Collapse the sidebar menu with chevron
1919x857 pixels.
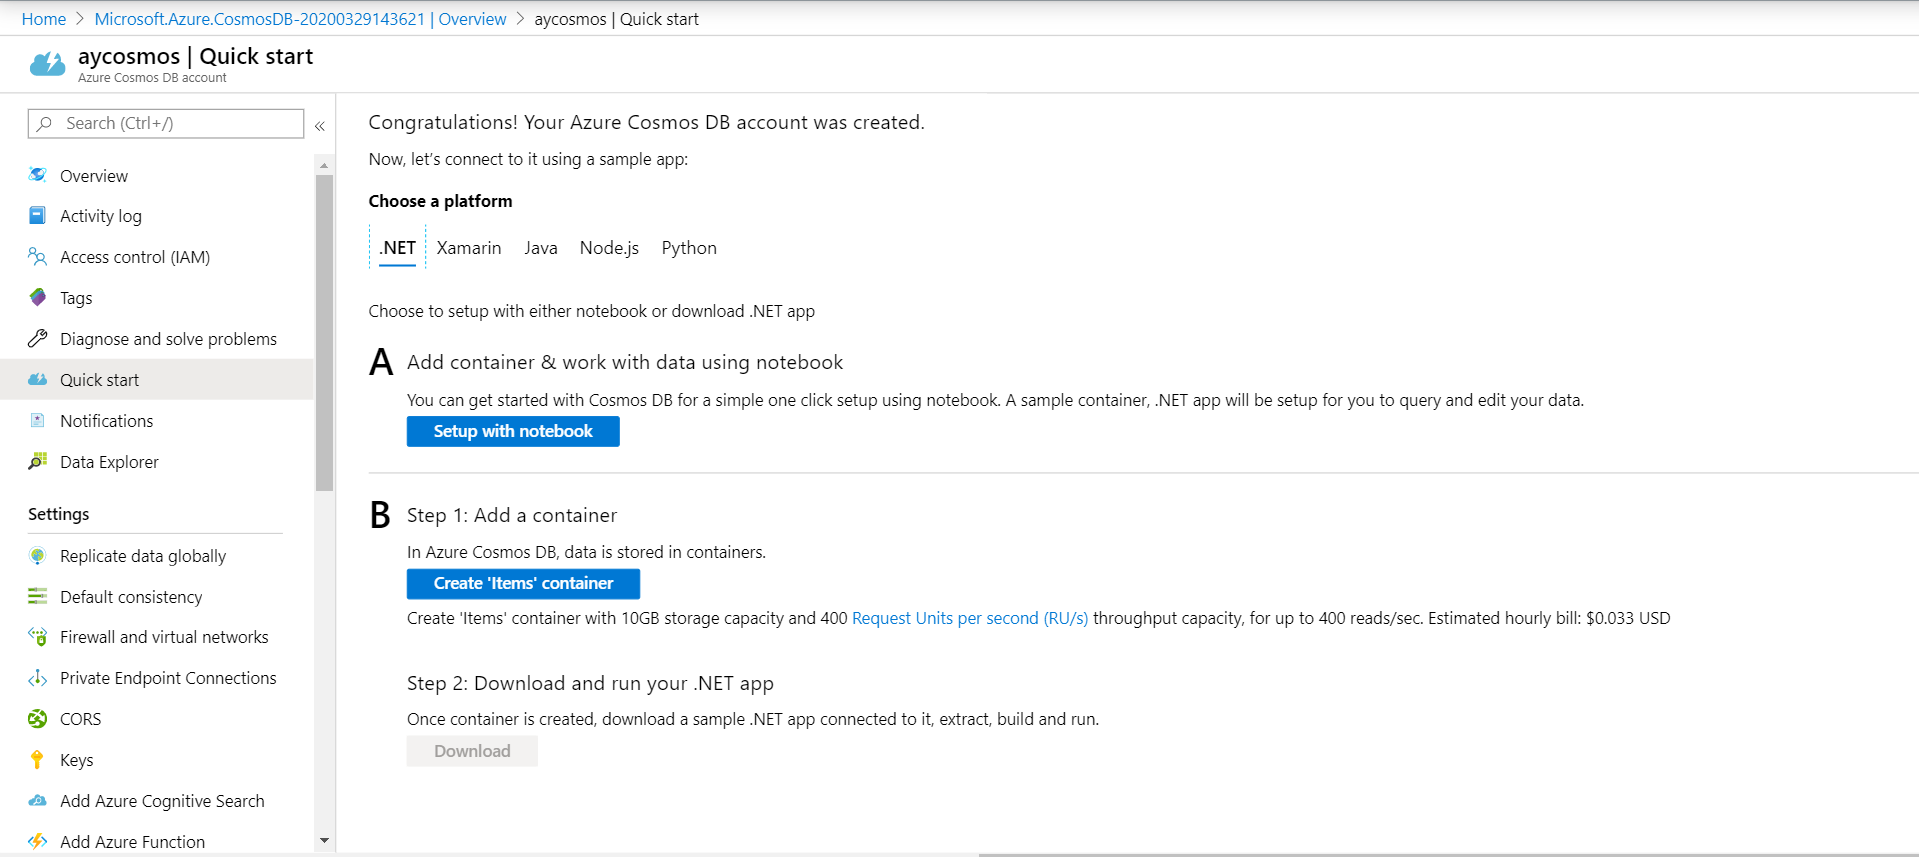pos(320,126)
